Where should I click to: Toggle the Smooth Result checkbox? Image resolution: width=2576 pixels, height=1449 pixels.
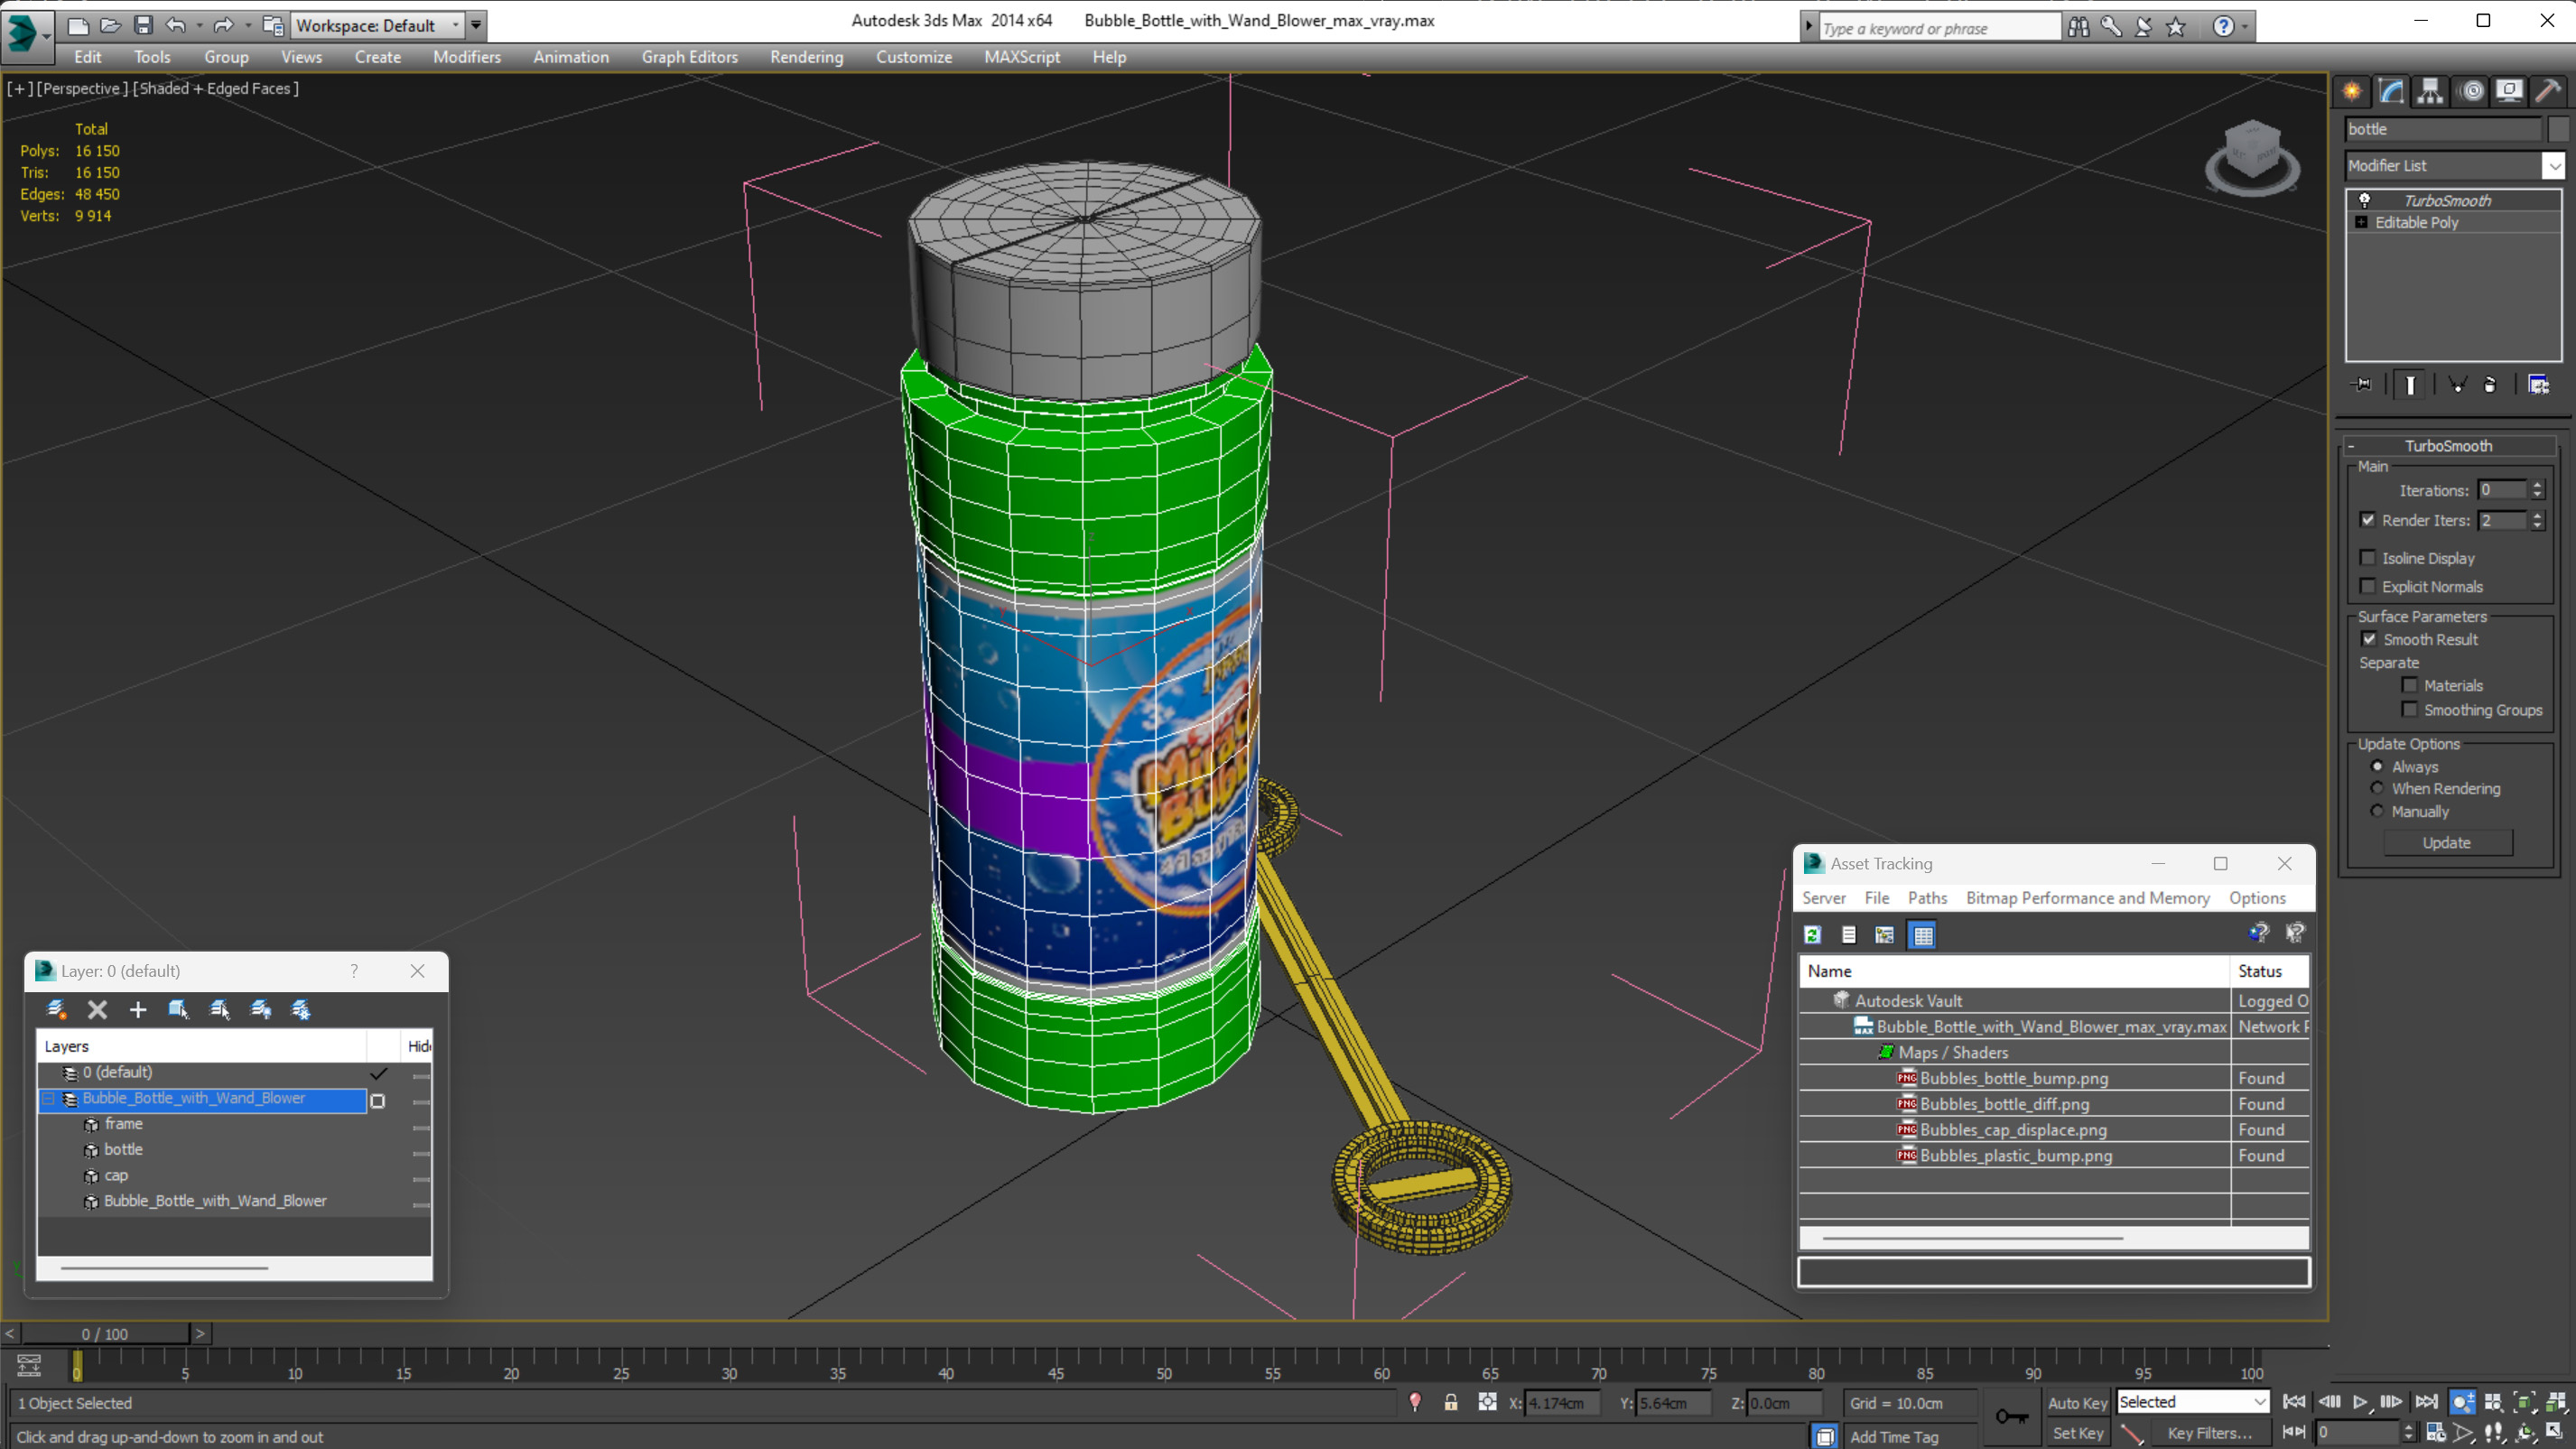coord(2369,639)
